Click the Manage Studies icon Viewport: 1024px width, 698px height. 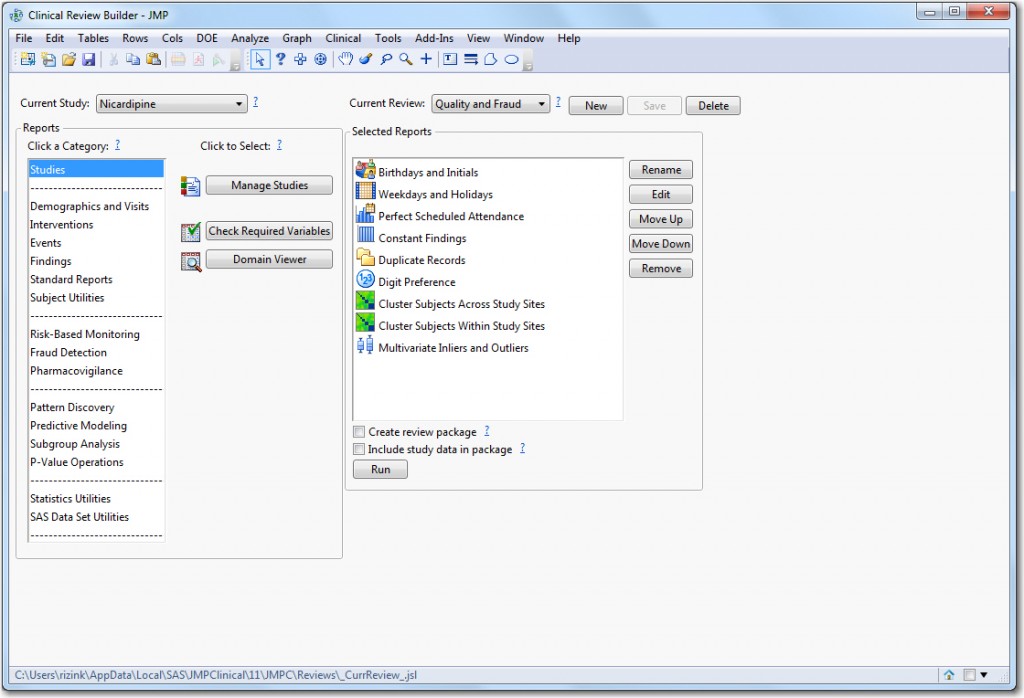pos(191,186)
